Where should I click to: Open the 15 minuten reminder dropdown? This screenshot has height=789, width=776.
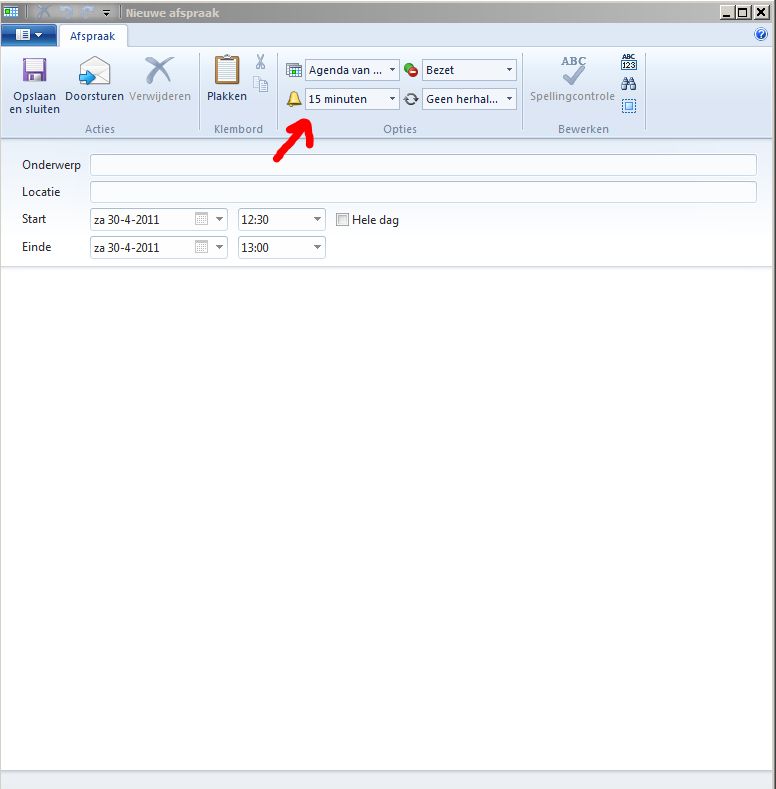tap(392, 99)
